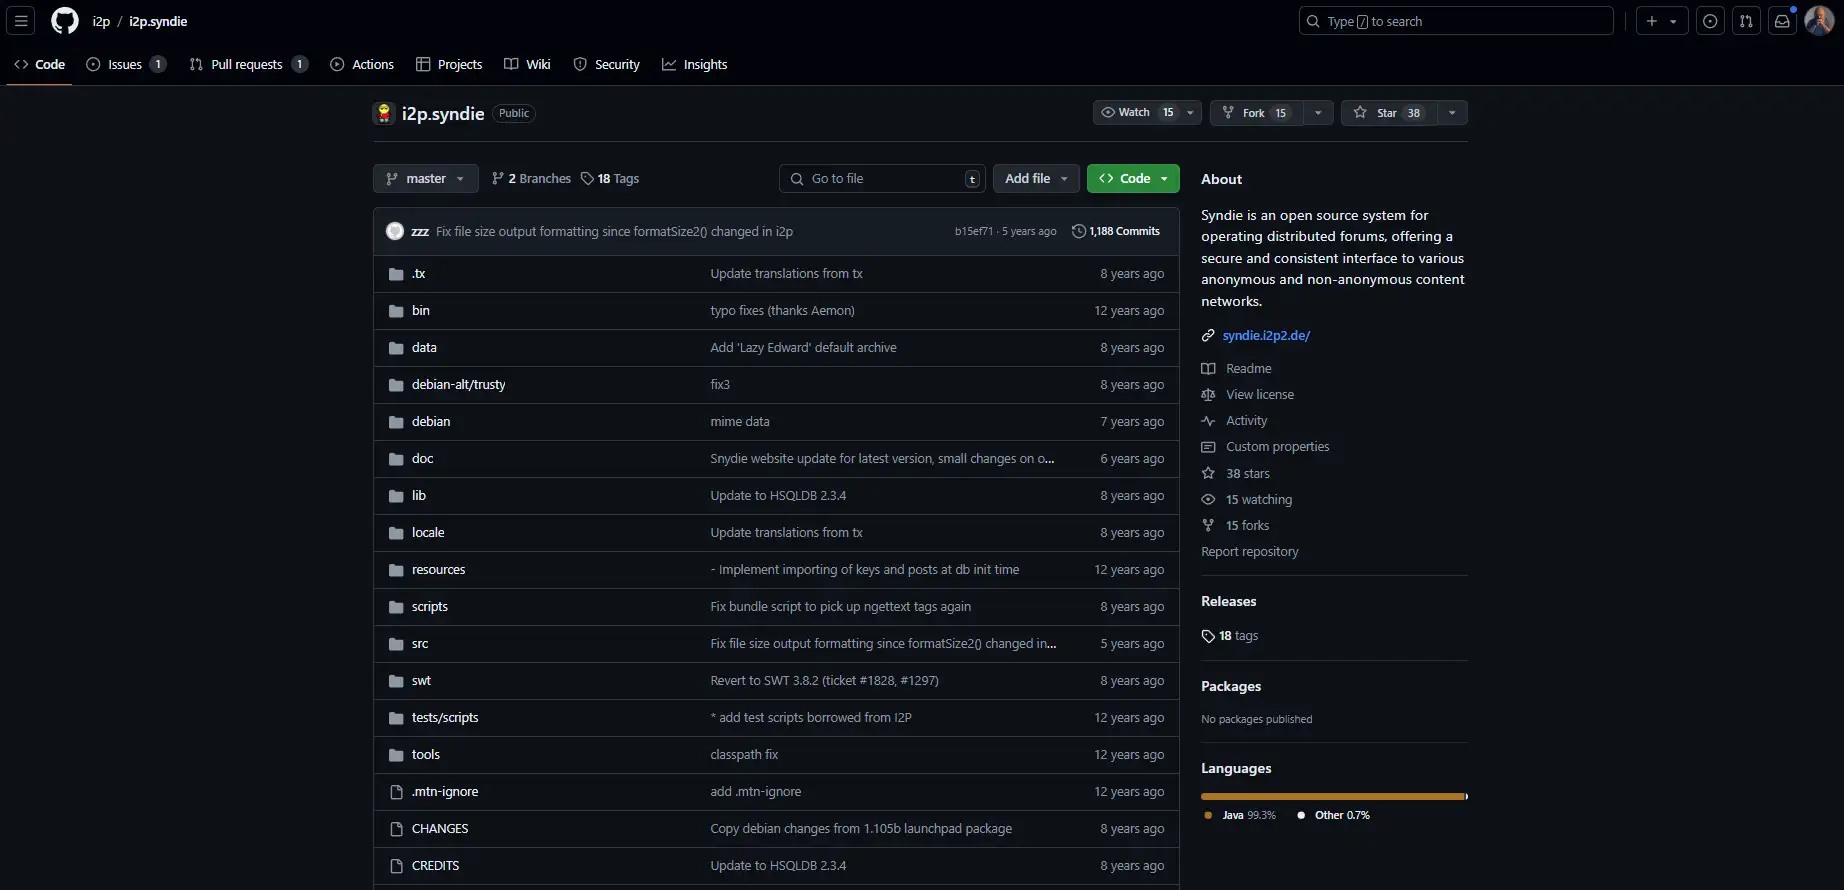
Task: Switch to the Issues tab
Action: [x=126, y=64]
